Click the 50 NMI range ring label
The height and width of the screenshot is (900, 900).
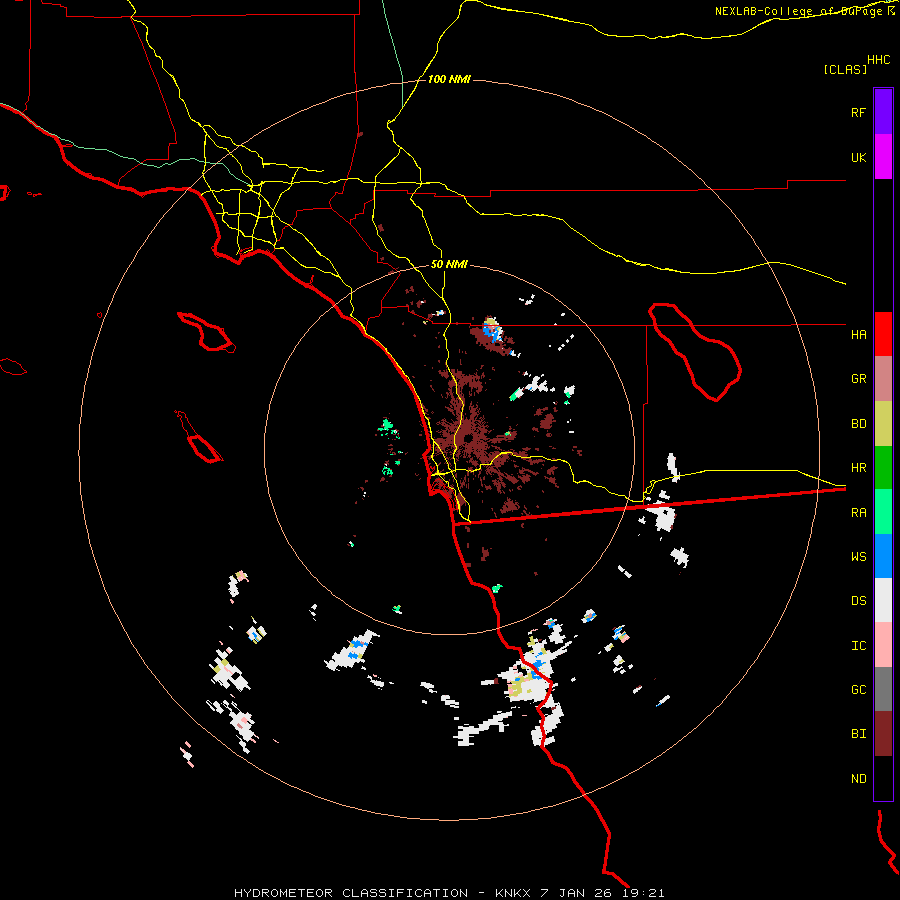point(449,265)
